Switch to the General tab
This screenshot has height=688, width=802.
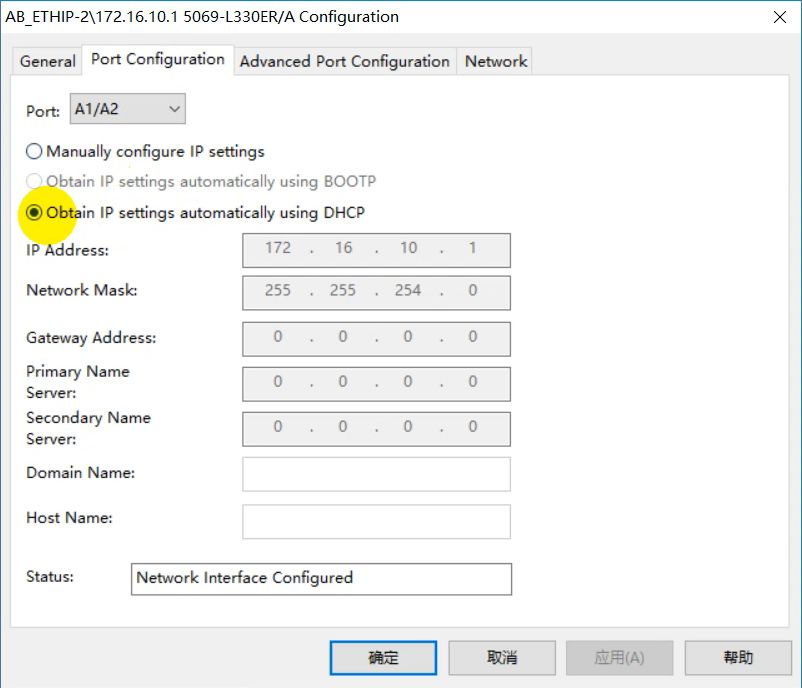point(47,61)
